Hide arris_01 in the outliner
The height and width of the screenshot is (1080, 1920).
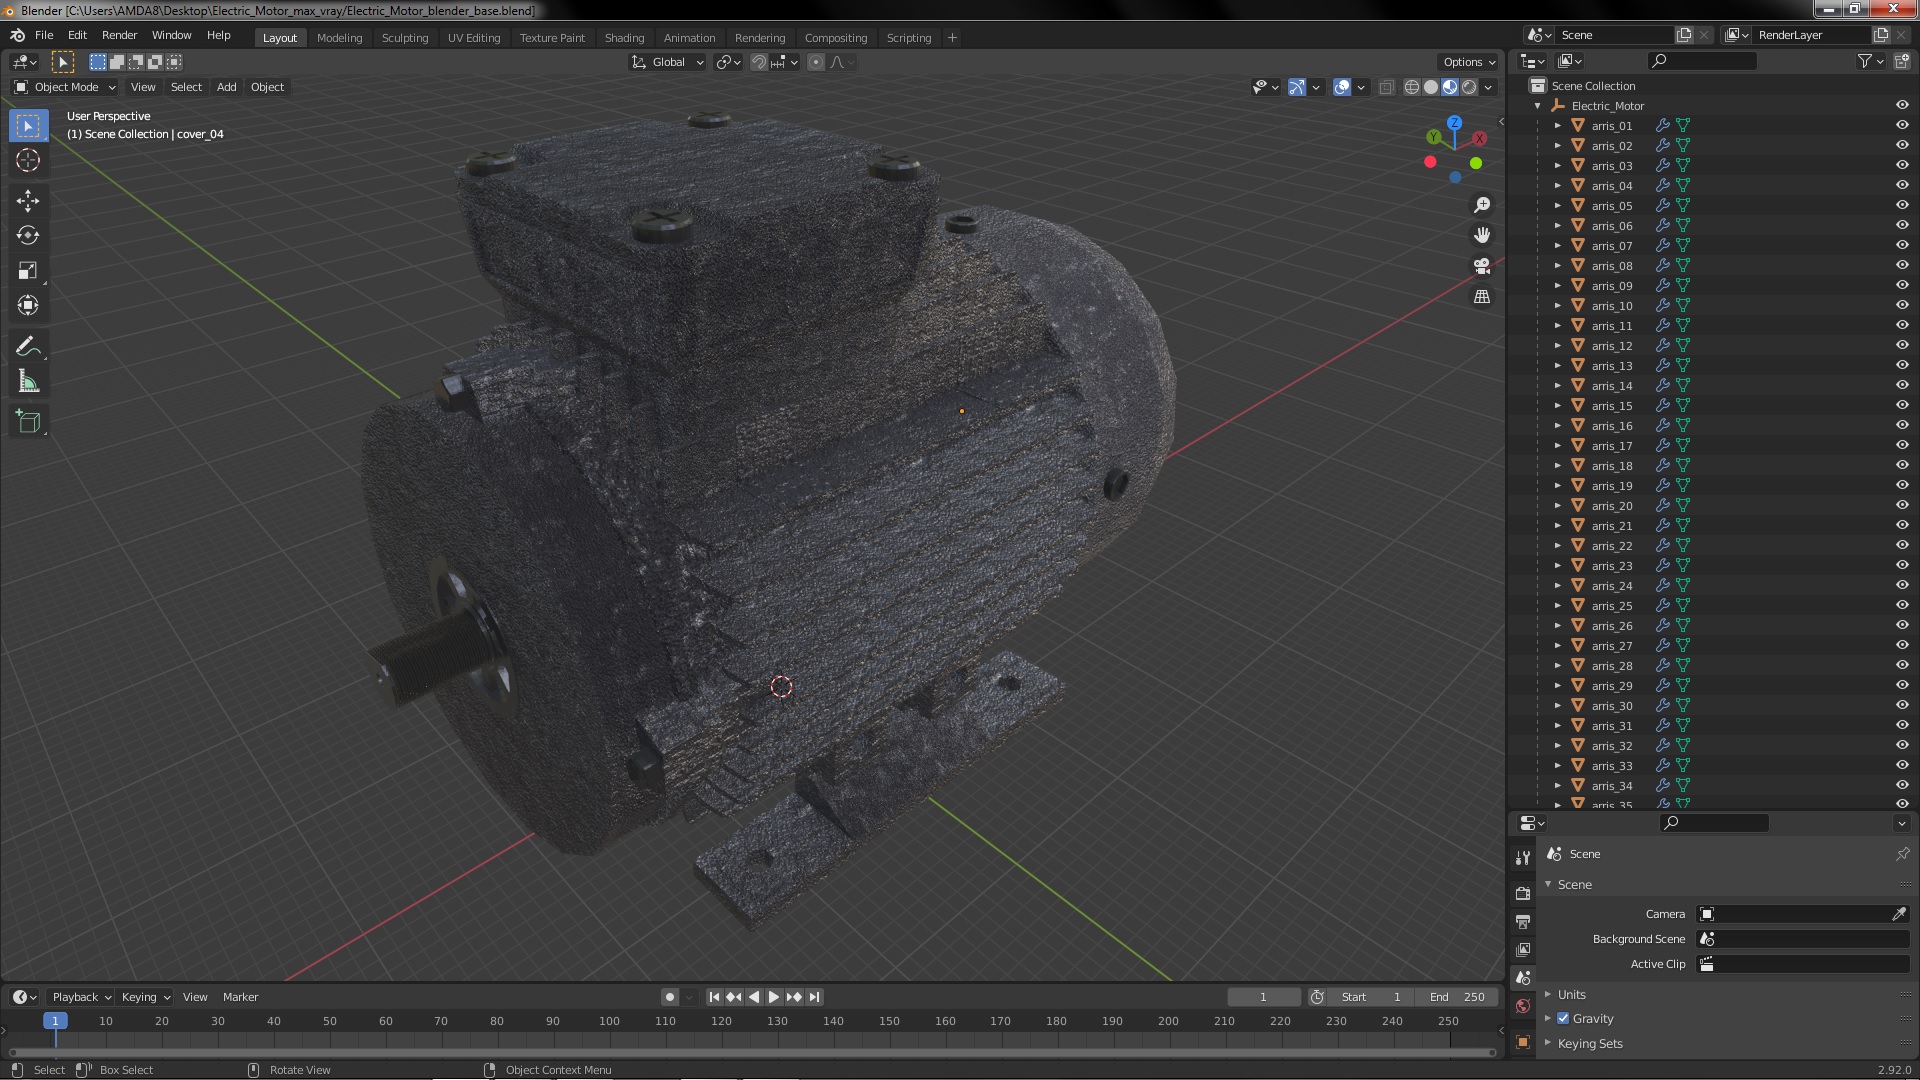(x=1902, y=125)
